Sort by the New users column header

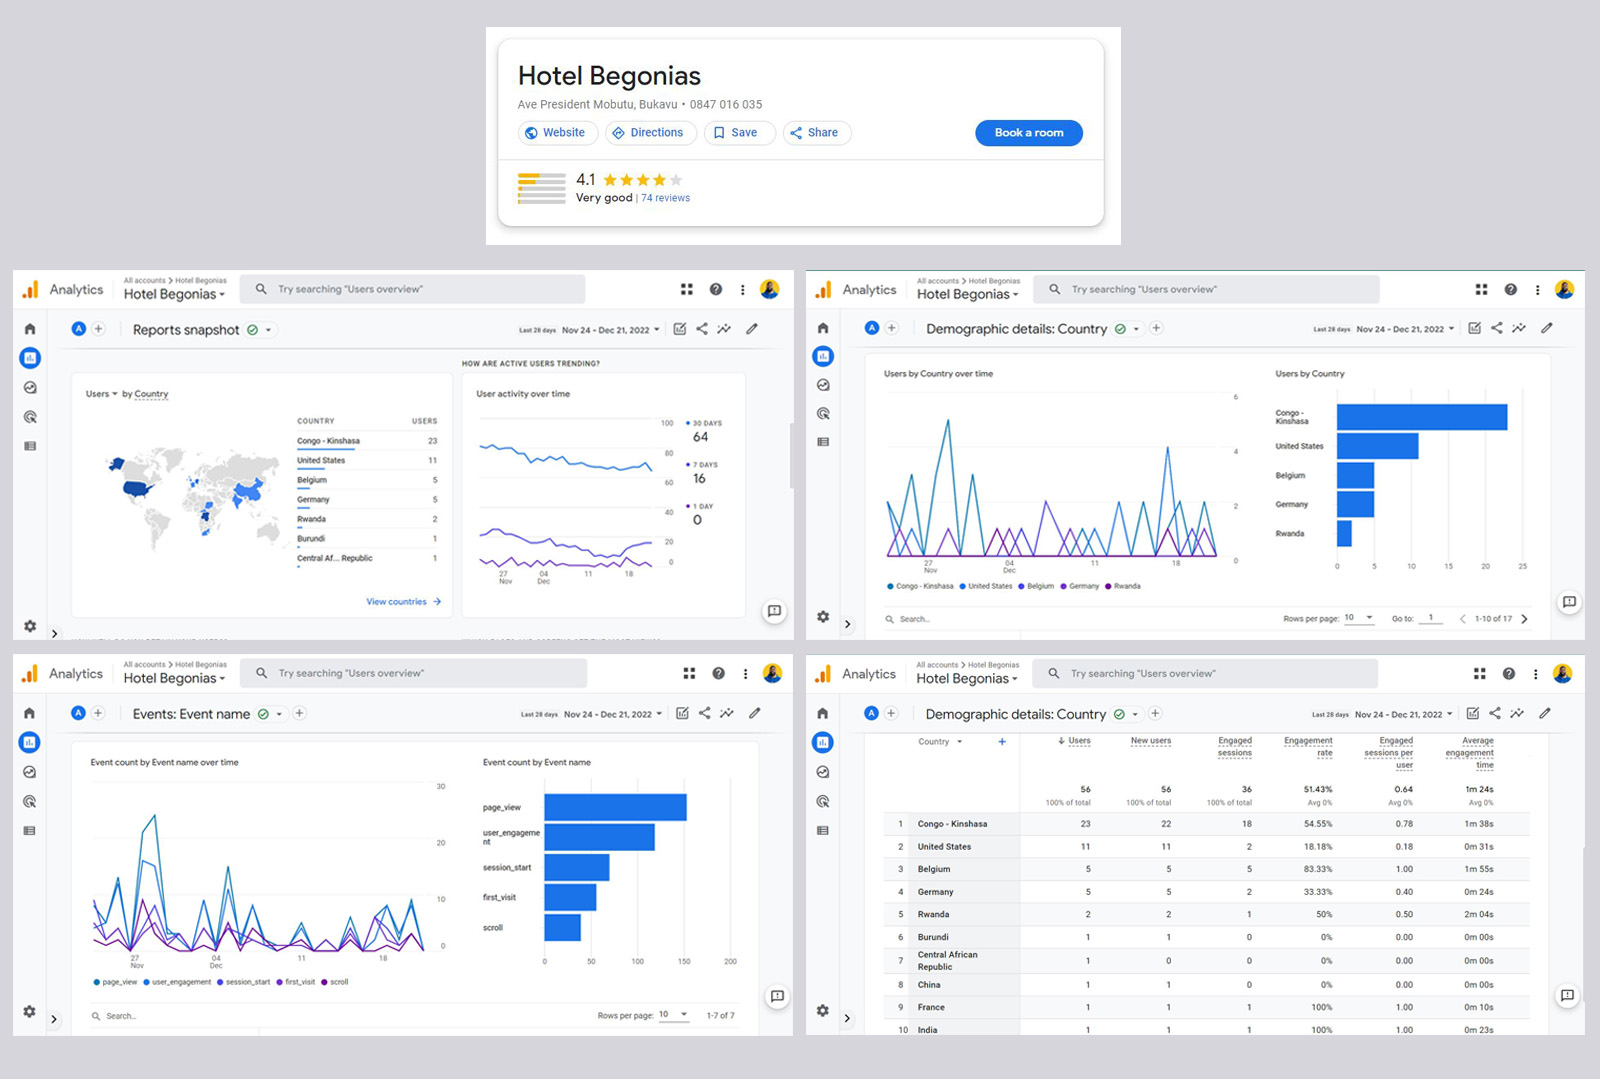1151,741
